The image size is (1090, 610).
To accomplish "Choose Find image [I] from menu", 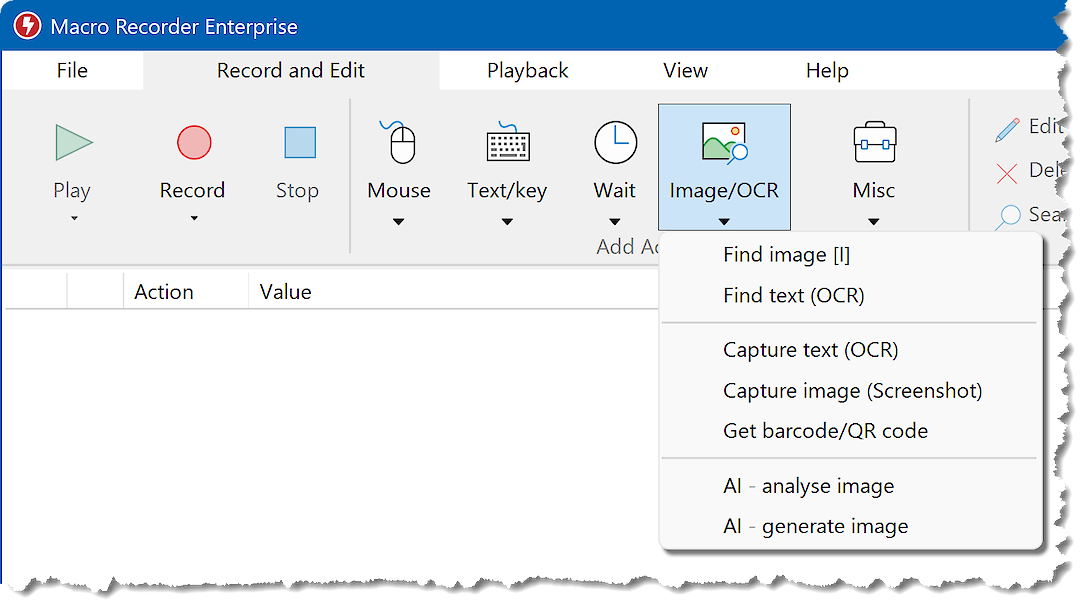I will 786,255.
